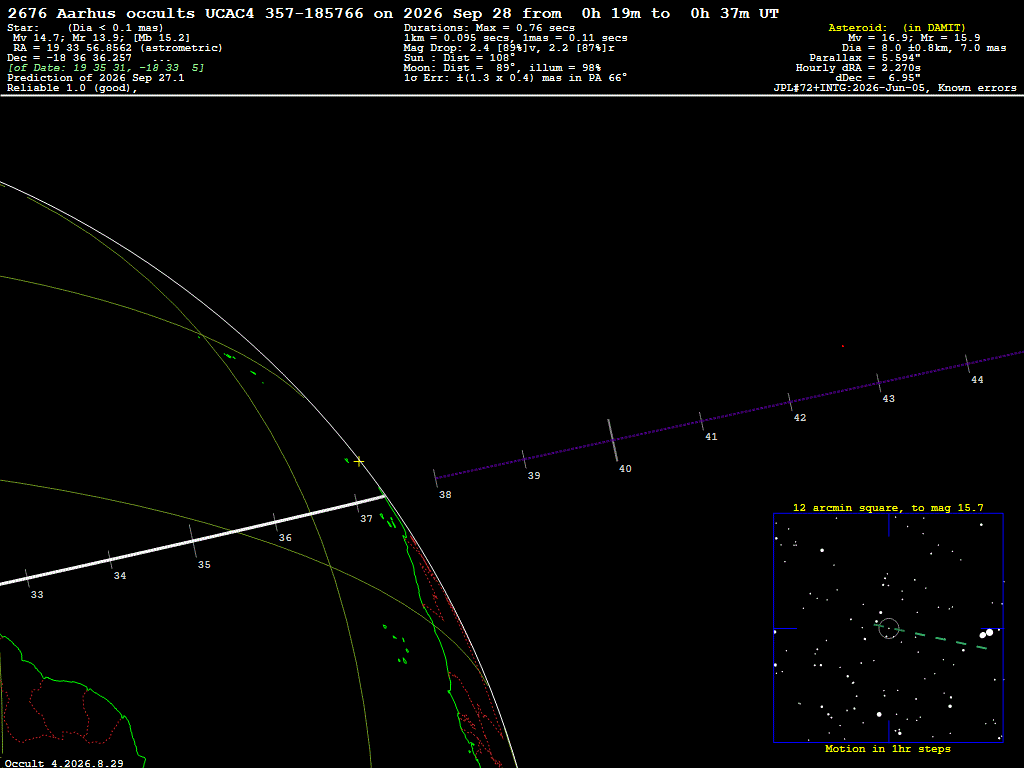
Task: Click the minute 44 tick mark
Action: (967, 364)
